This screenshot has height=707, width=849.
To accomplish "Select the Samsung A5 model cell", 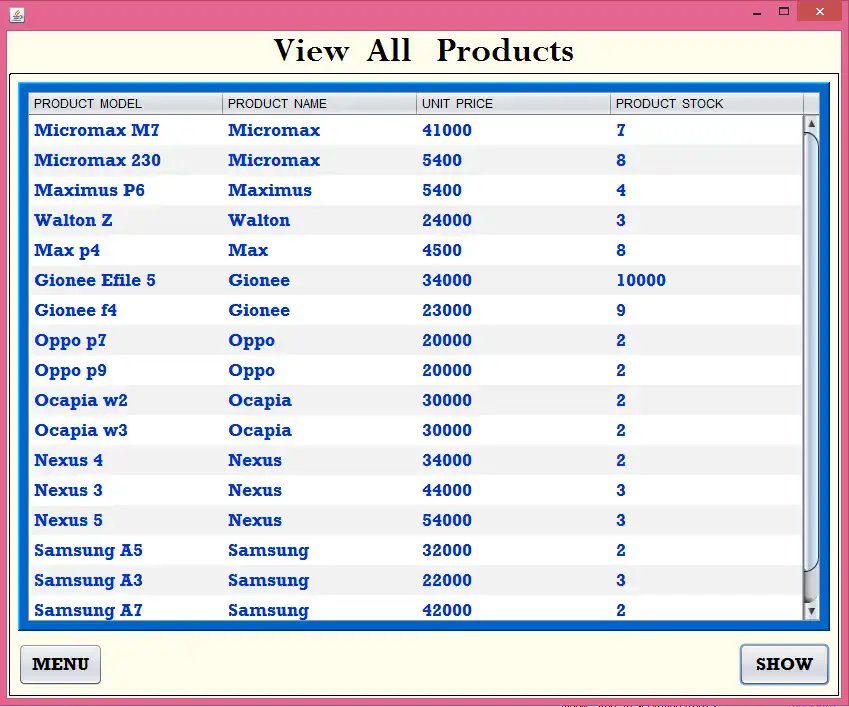I will (x=126, y=550).
